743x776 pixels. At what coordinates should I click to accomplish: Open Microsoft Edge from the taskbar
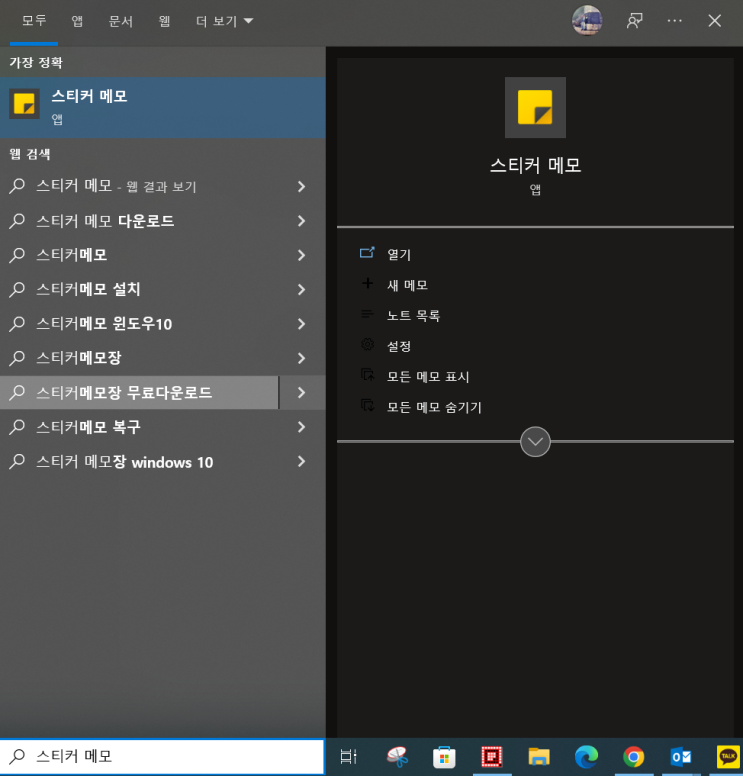coord(587,757)
